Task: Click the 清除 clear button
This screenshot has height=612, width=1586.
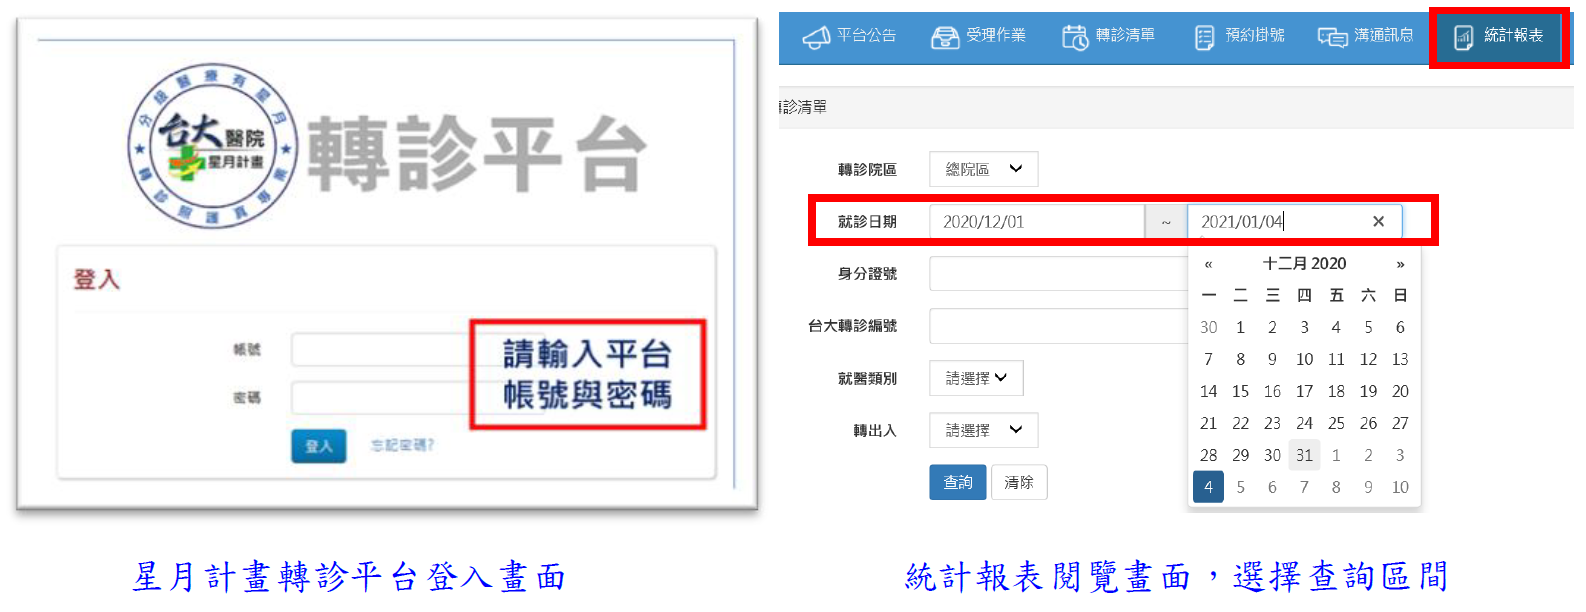Action: (1019, 482)
